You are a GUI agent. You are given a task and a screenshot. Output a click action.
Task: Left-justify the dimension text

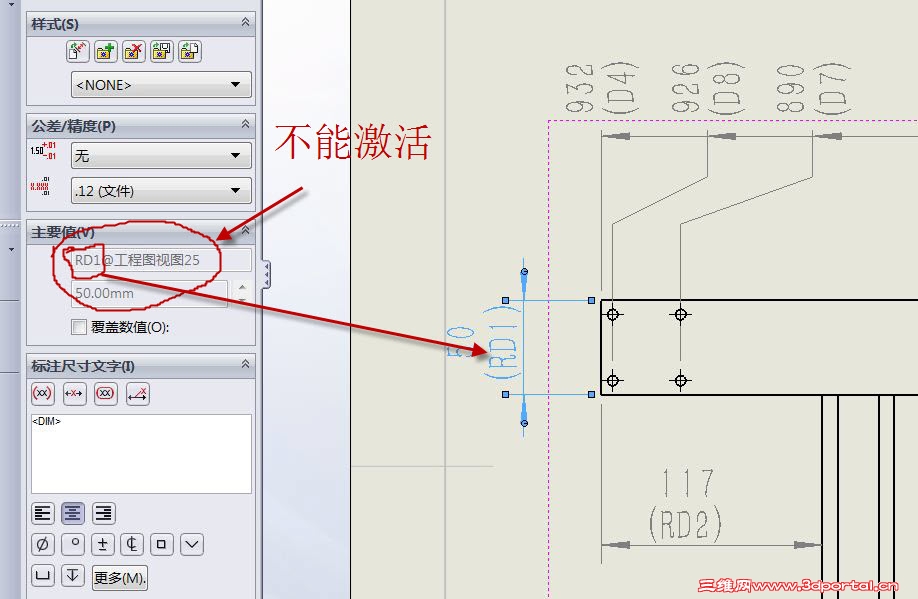[43, 514]
